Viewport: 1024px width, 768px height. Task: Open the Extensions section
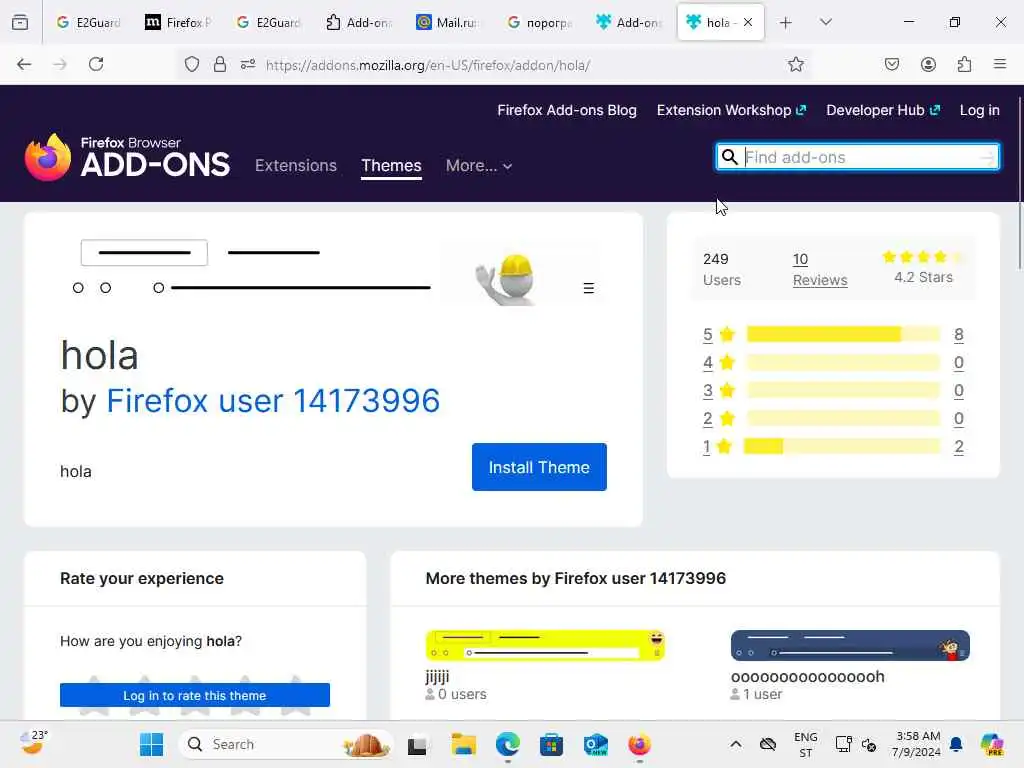coord(296,165)
